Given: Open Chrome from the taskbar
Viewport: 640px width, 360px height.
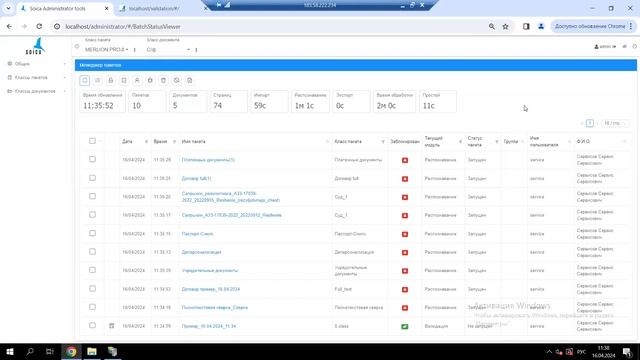Looking at the screenshot, I should click(71, 351).
